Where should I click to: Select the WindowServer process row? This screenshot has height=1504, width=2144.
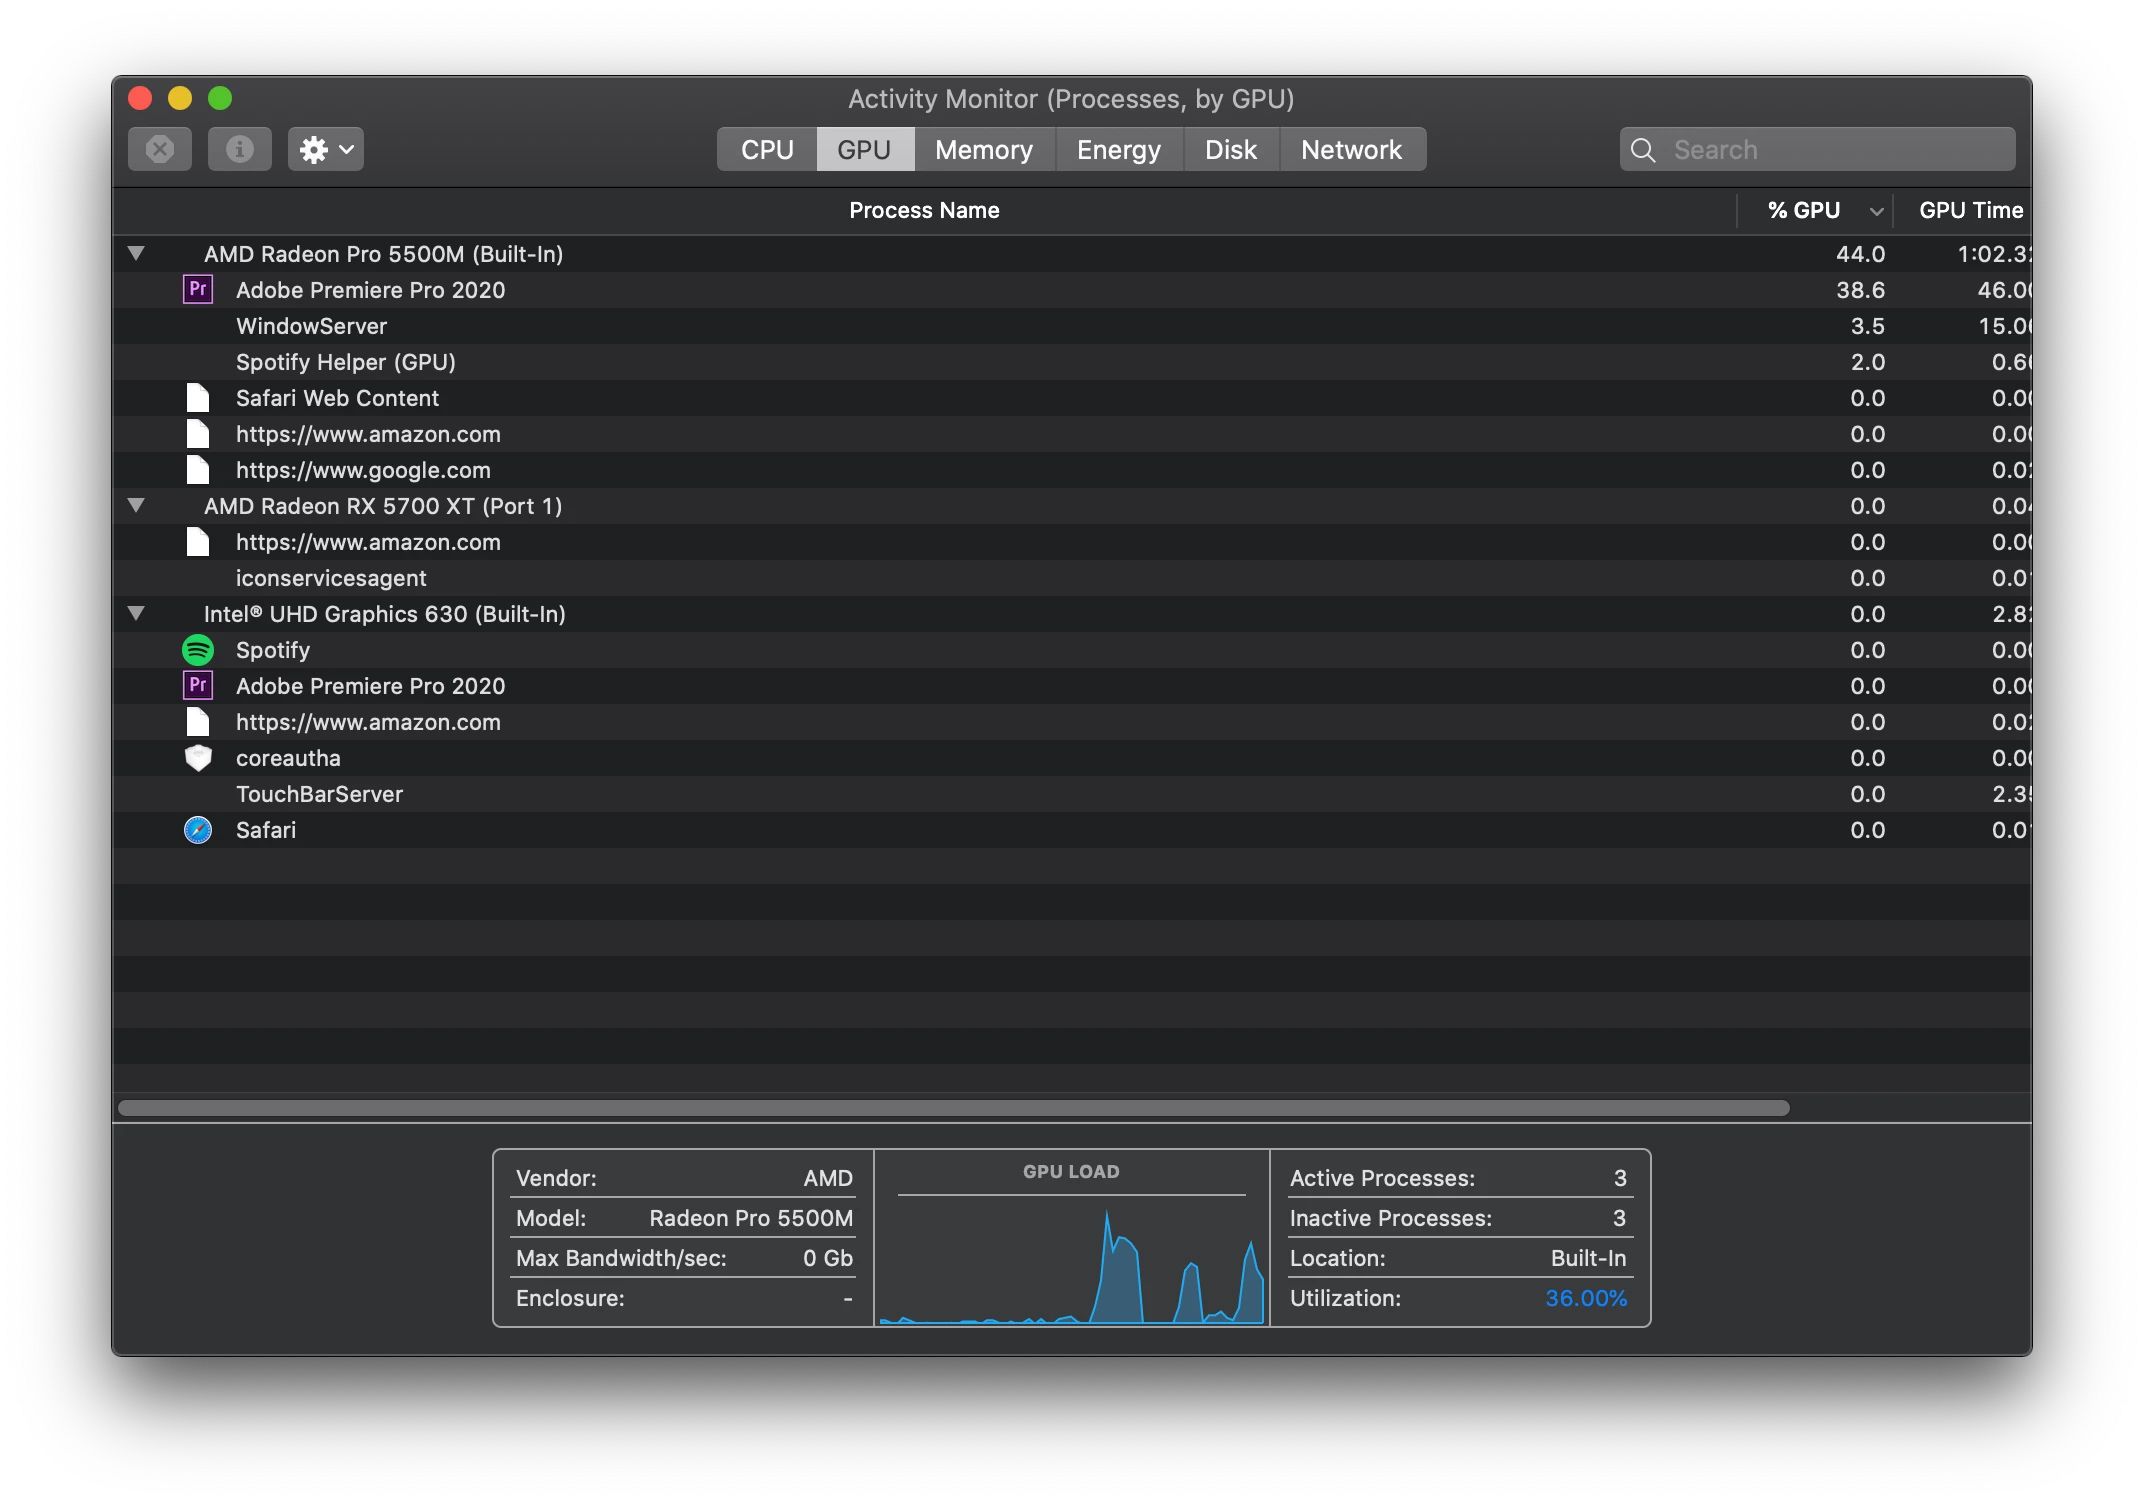(x=312, y=326)
